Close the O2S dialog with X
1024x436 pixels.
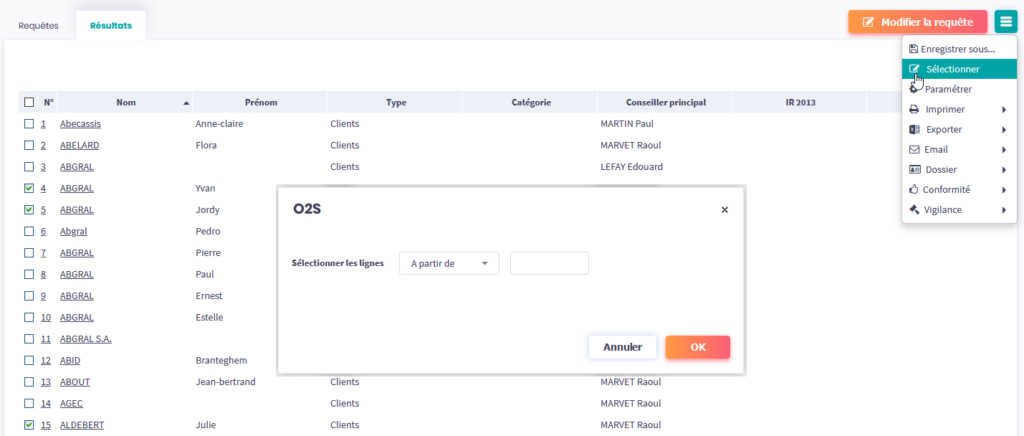click(x=724, y=210)
